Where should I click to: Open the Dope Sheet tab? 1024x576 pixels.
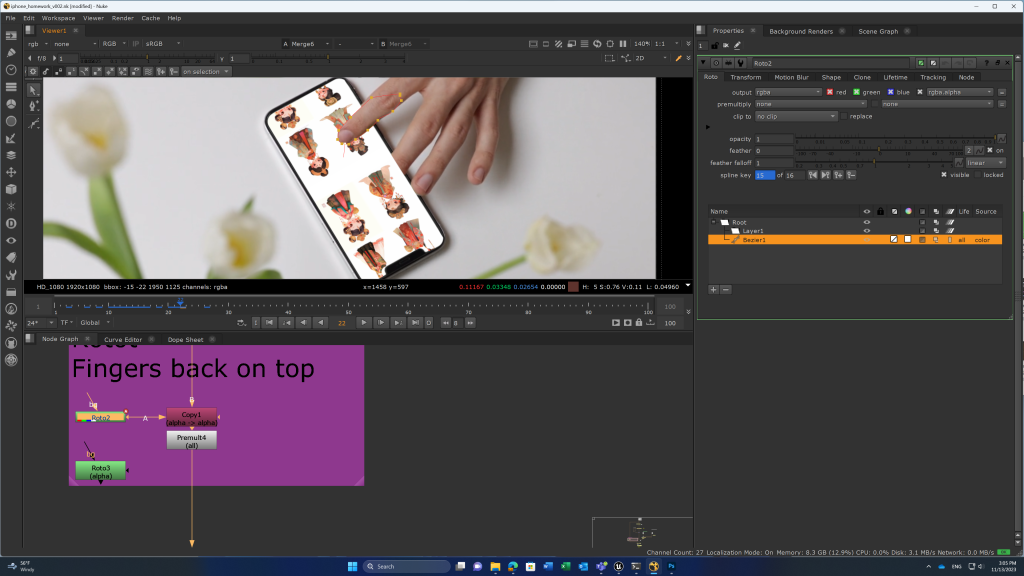185,340
